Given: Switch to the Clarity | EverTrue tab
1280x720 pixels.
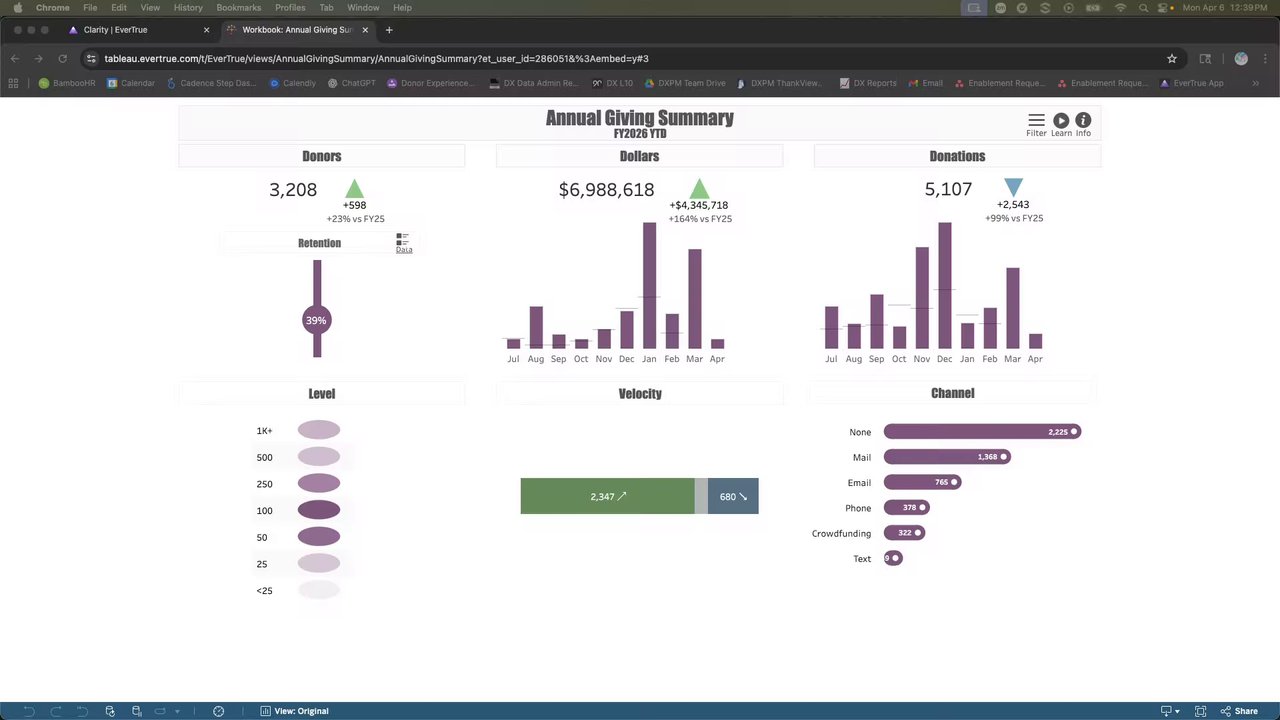Looking at the screenshot, I should 138,30.
